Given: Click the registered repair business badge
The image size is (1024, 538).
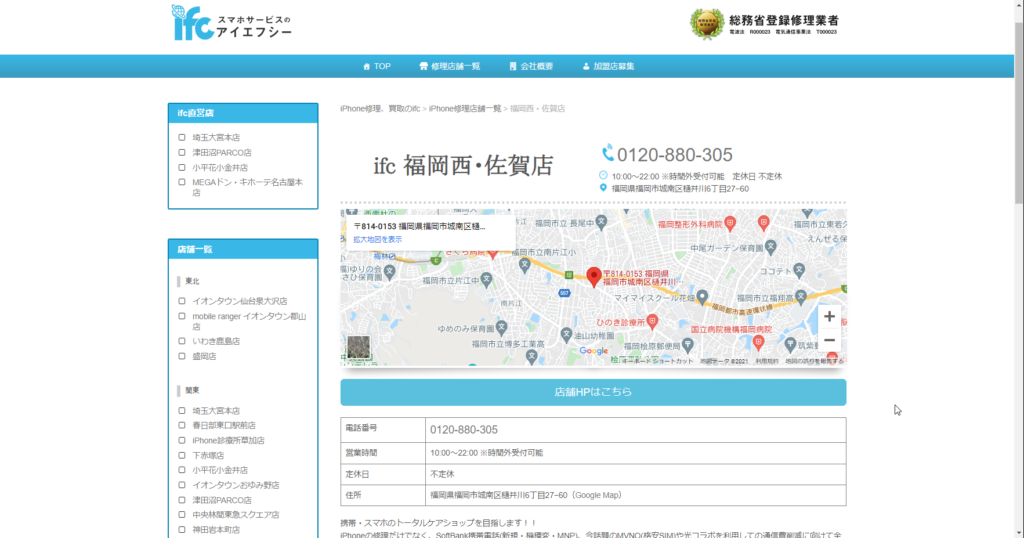Looking at the screenshot, I should click(x=765, y=24).
